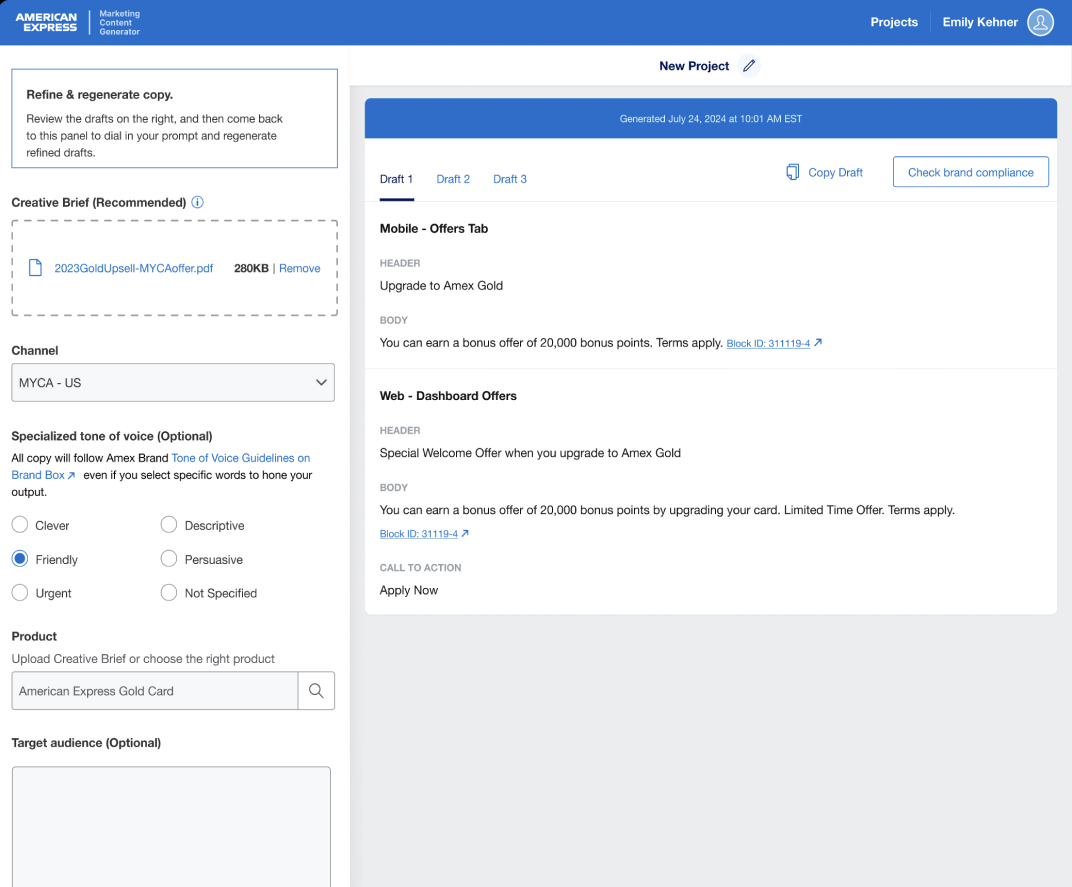Click the Target audience text area
This screenshot has height=887, width=1072.
point(171,825)
